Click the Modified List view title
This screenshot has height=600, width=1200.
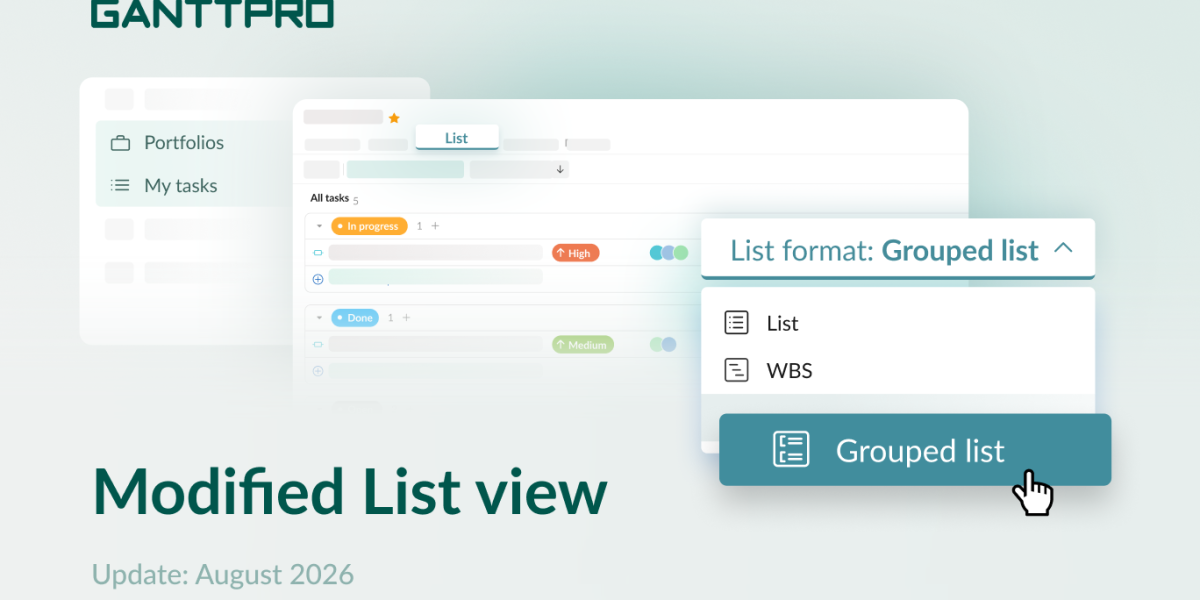[x=350, y=491]
